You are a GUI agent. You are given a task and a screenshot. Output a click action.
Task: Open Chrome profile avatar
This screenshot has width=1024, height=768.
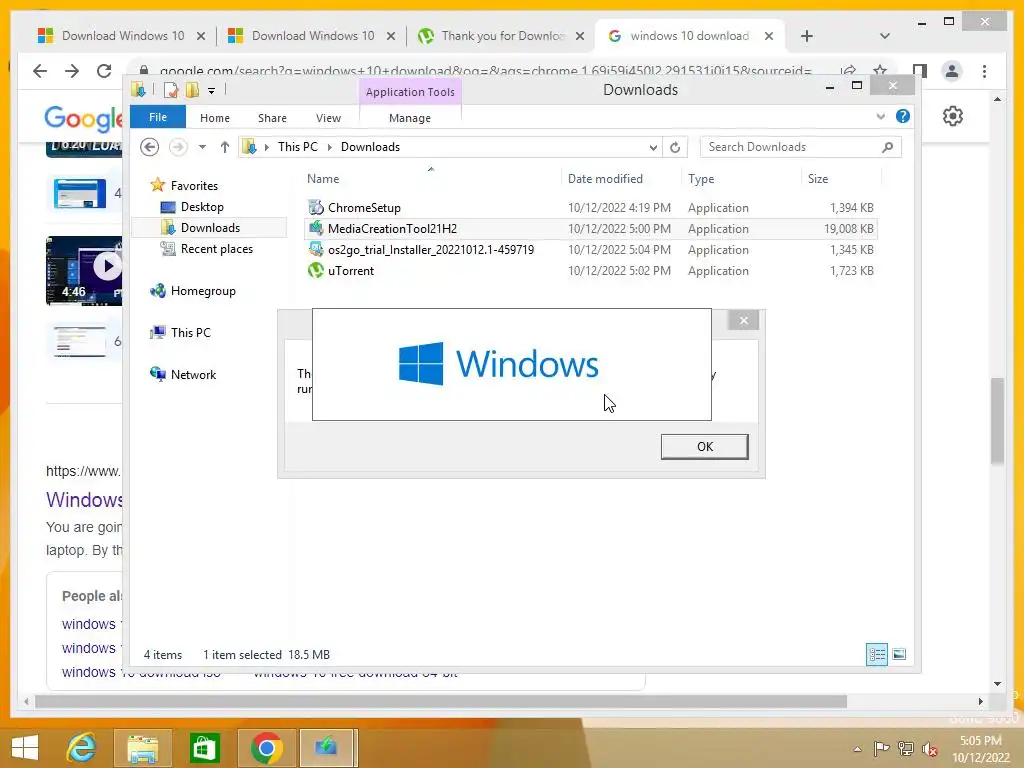pyautogui.click(x=952, y=71)
